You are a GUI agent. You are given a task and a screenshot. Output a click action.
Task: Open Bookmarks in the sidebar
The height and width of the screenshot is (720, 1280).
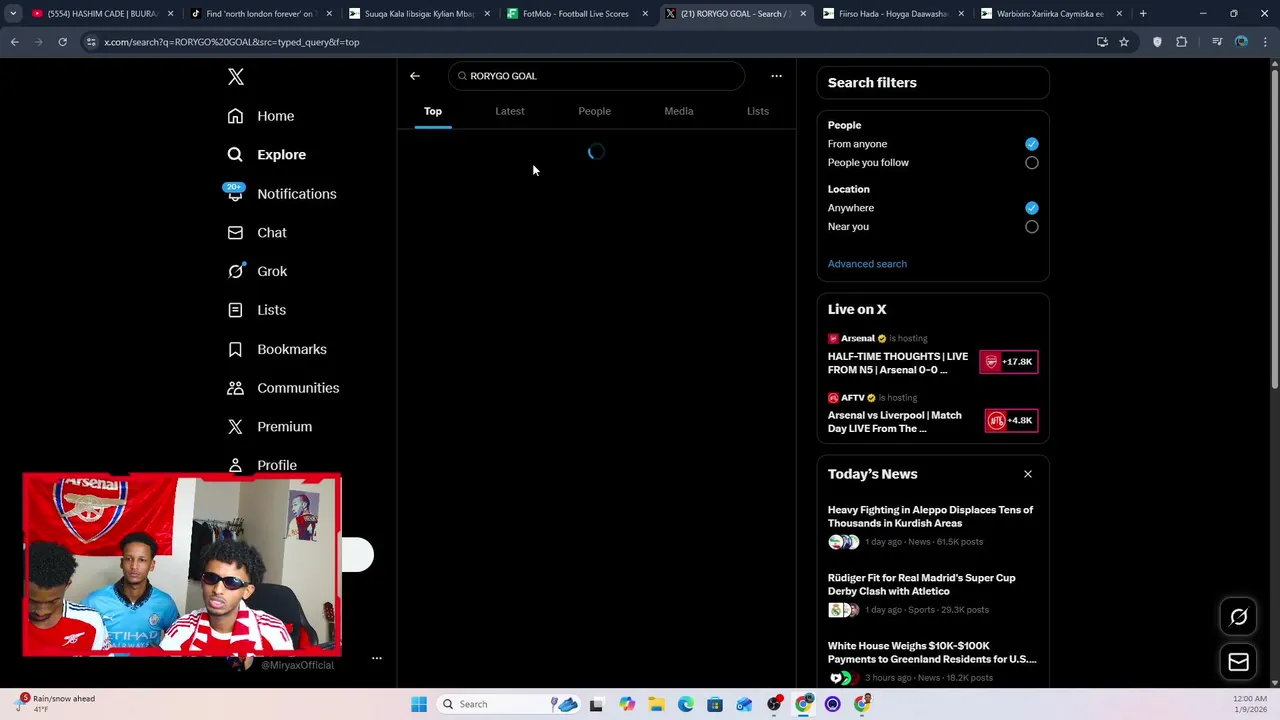pos(277,349)
